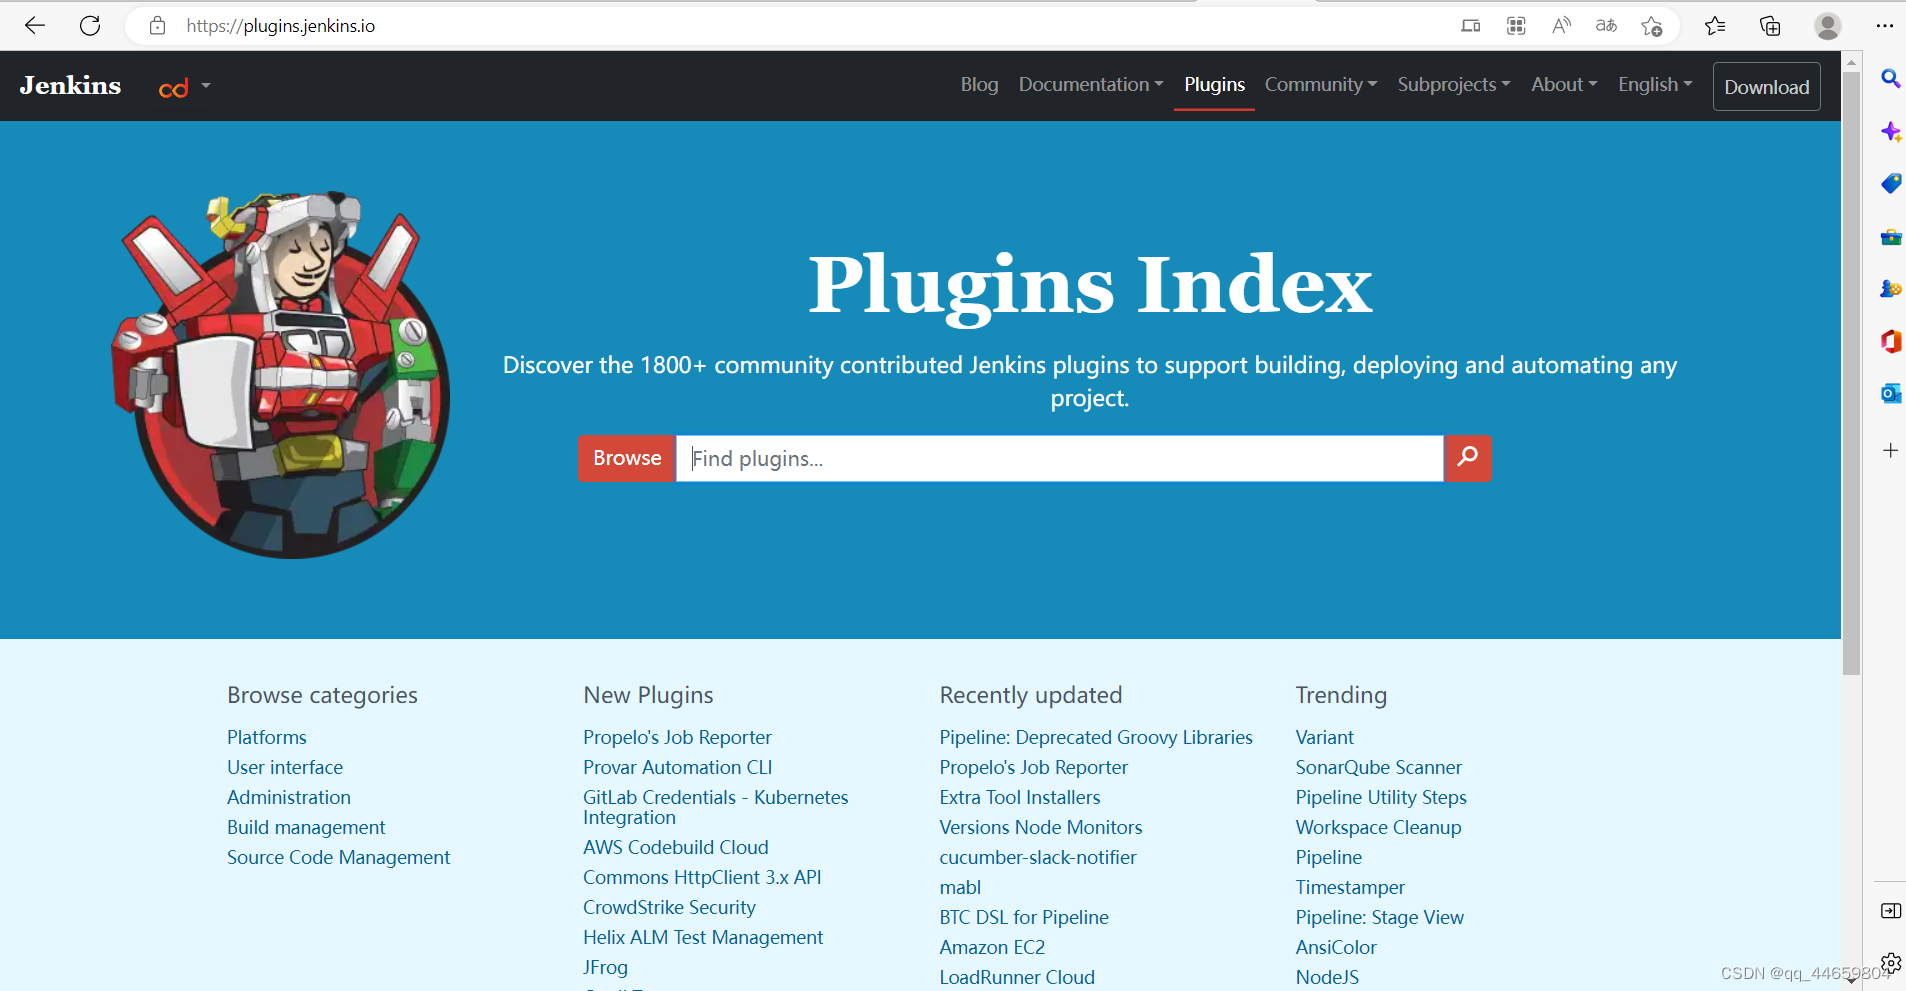Open the Helix ALM Test Management plugin
The width and height of the screenshot is (1906, 991).
(703, 937)
